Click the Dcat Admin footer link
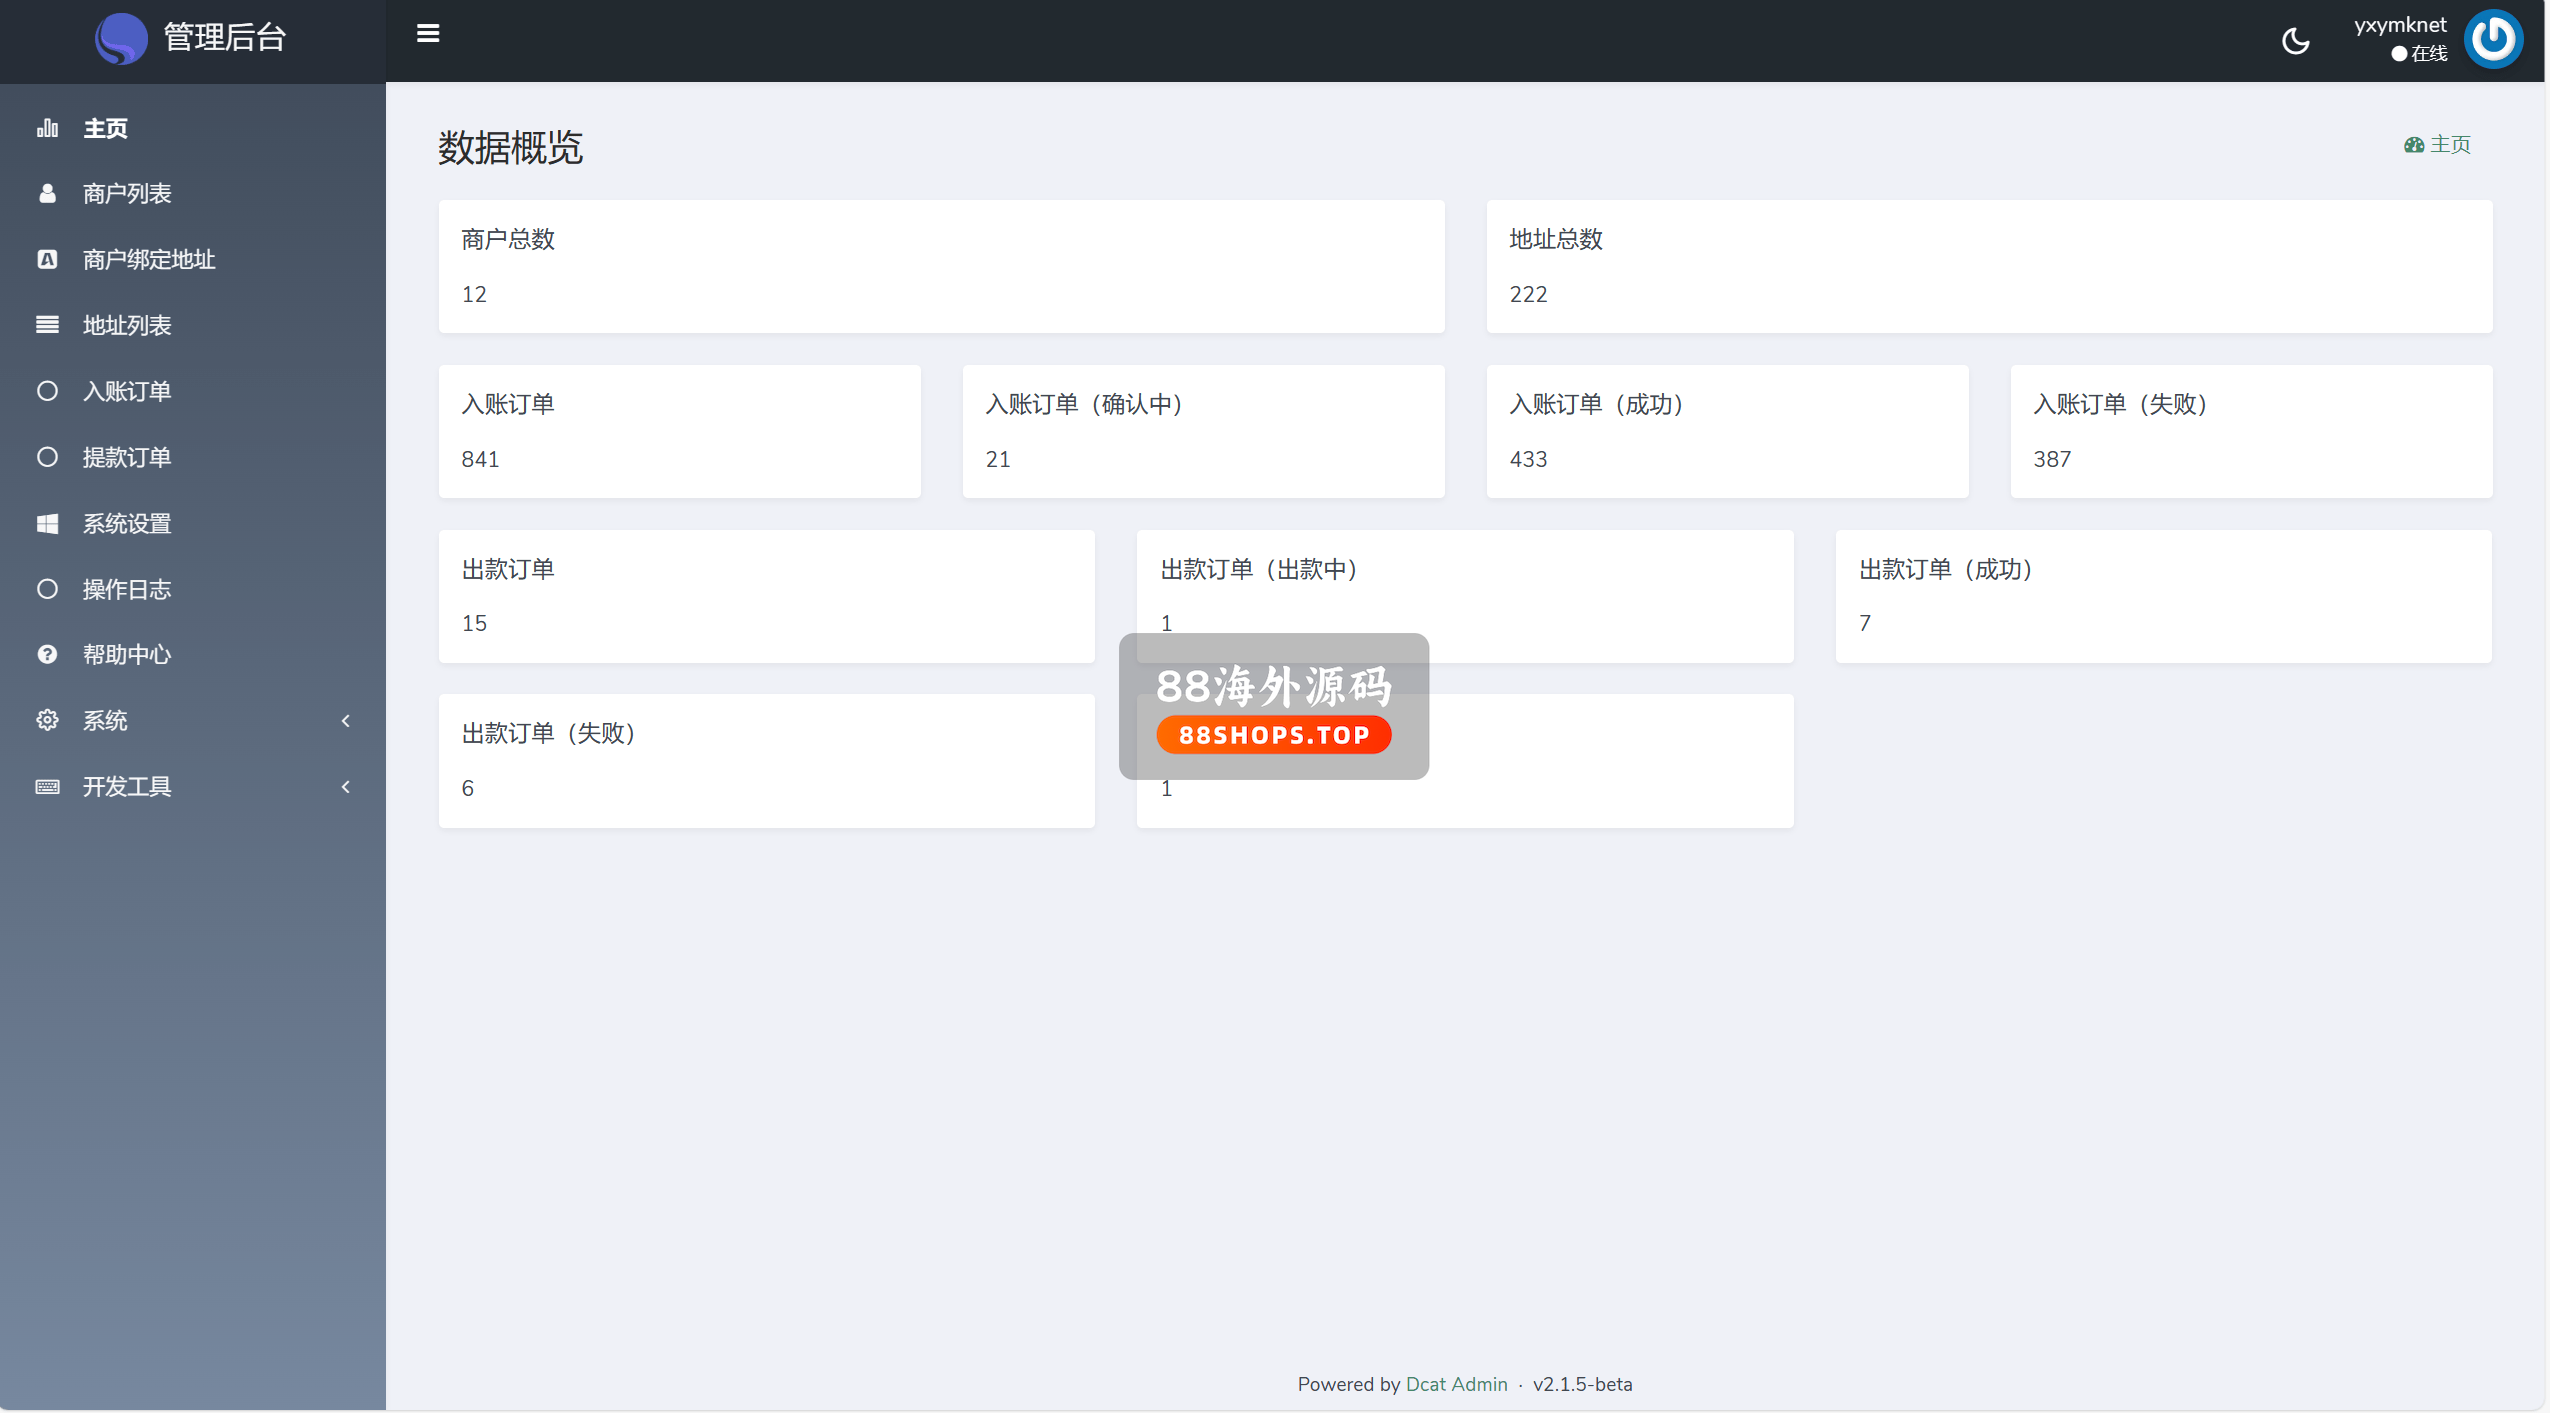Viewport: 2550px width, 1413px height. point(1456,1384)
